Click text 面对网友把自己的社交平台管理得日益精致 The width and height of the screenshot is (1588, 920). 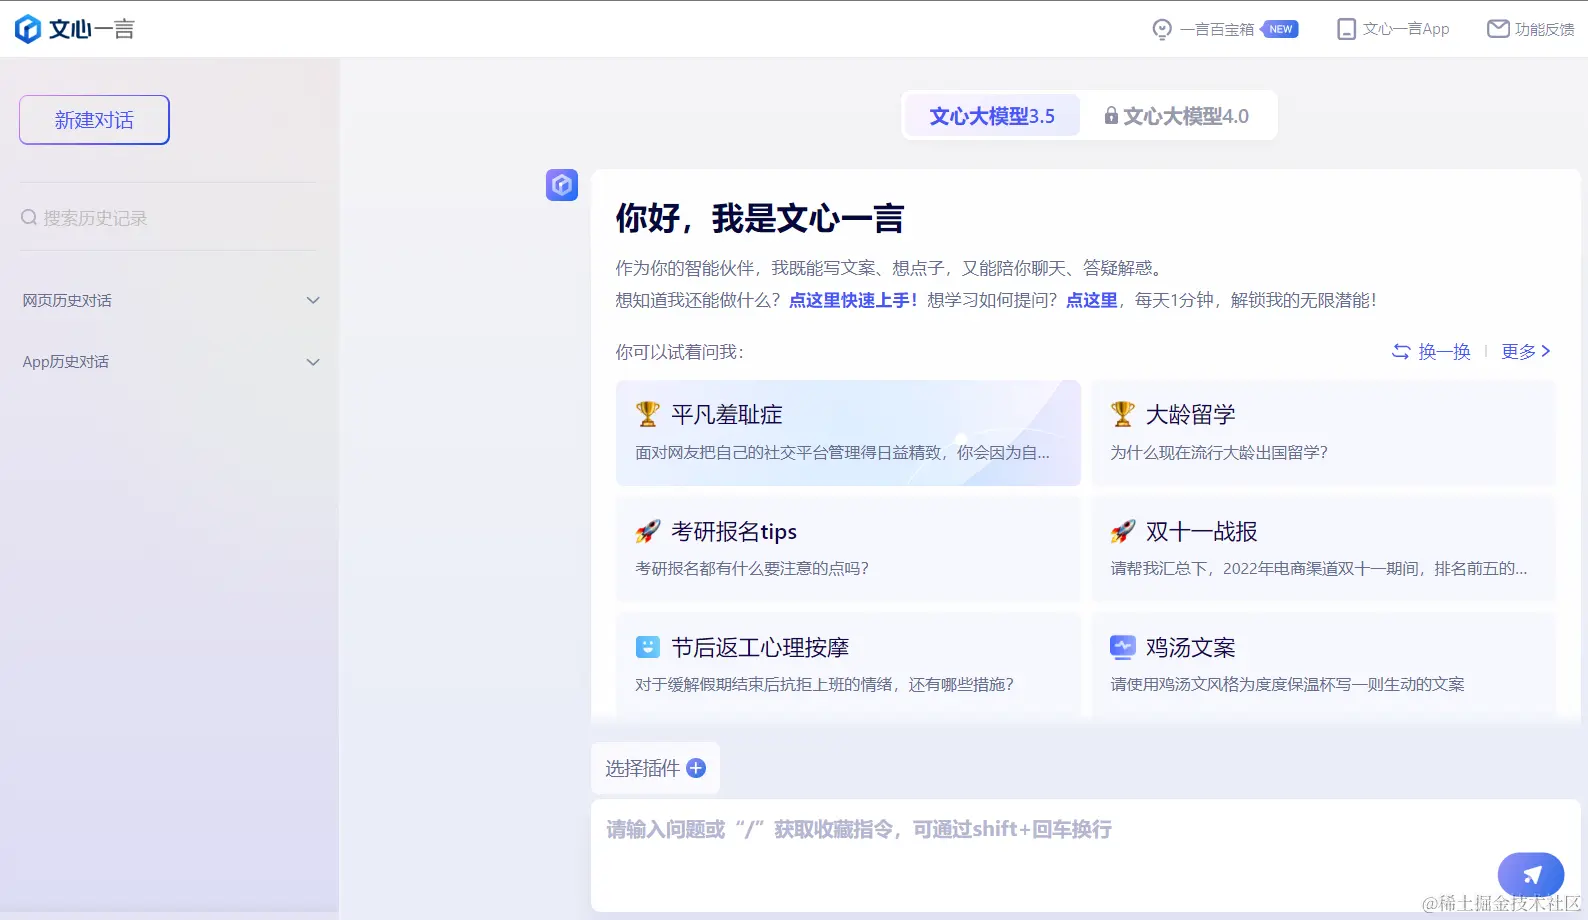(x=788, y=453)
